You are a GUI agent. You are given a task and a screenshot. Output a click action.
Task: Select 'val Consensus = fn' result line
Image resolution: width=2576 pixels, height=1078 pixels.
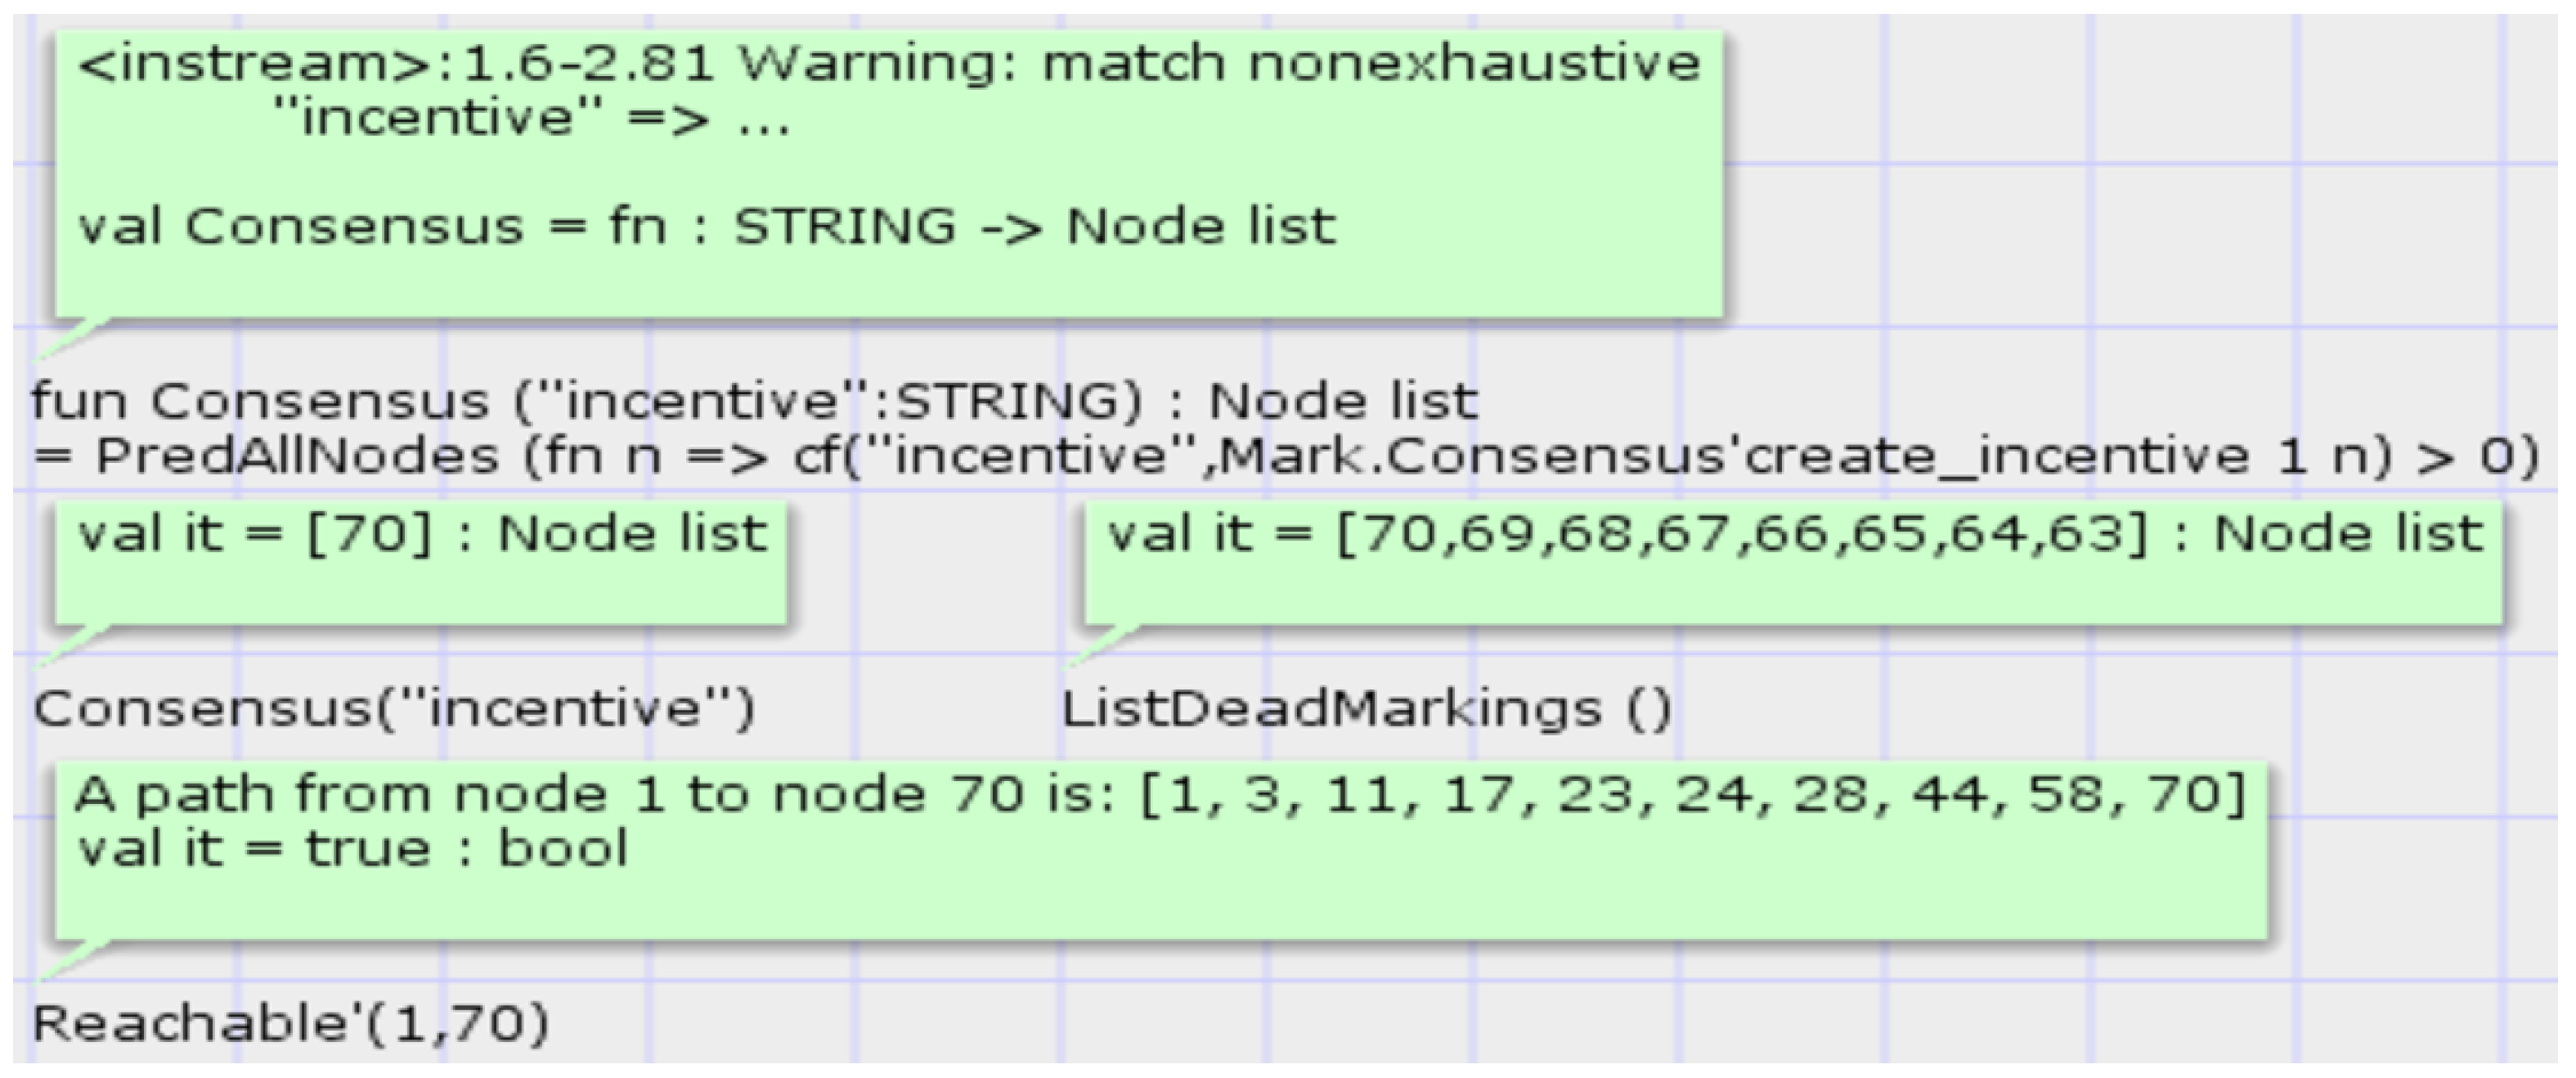coord(372,227)
